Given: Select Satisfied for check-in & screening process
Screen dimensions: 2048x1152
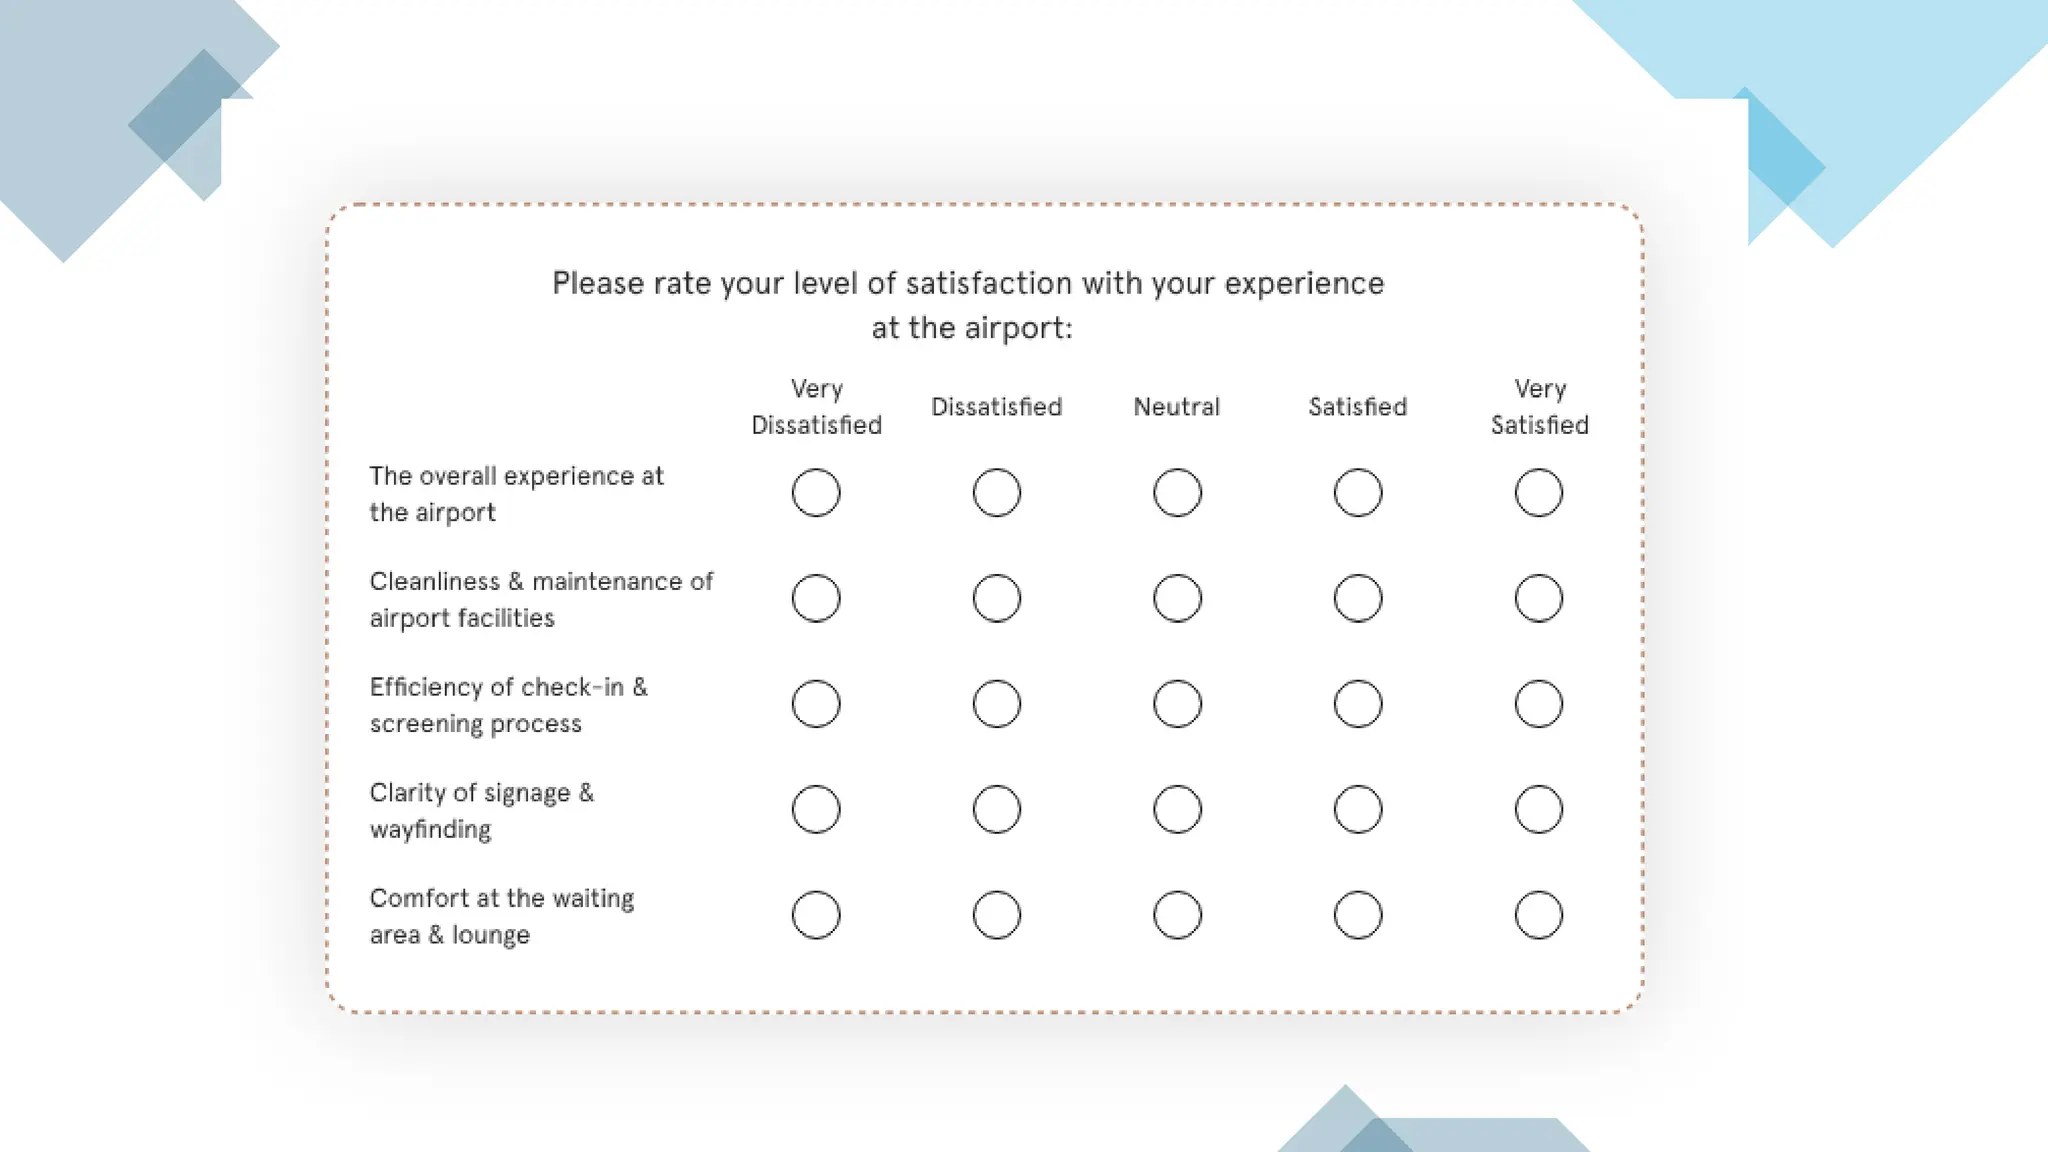Looking at the screenshot, I should 1357,704.
